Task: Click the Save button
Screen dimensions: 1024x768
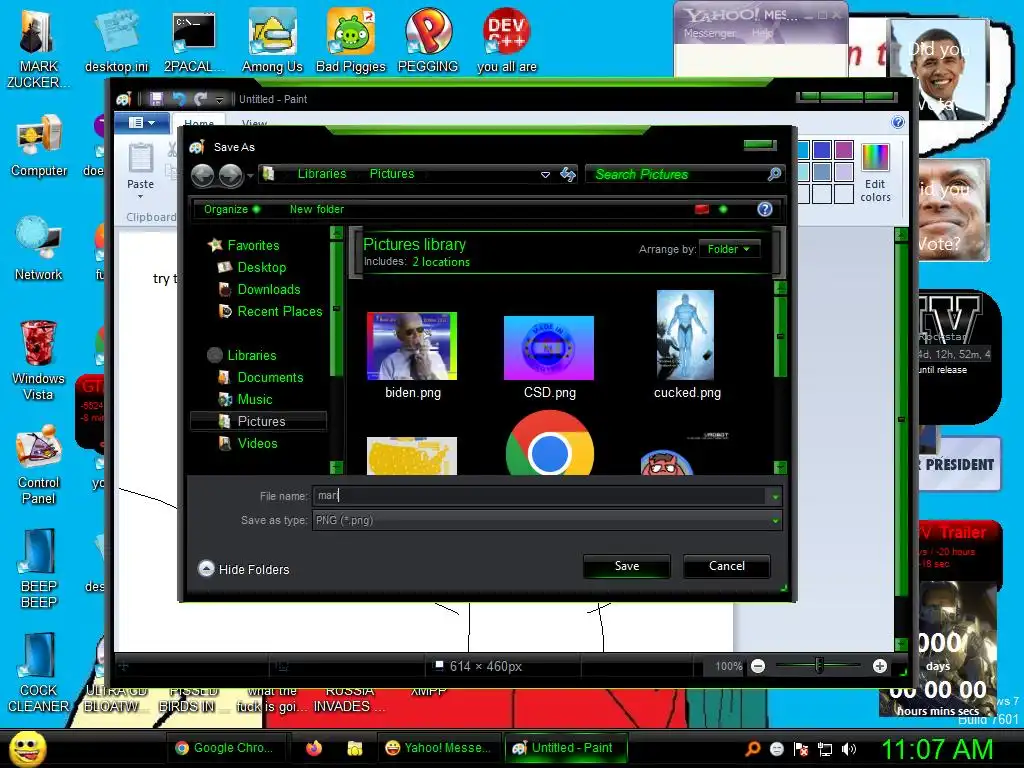Action: point(627,566)
